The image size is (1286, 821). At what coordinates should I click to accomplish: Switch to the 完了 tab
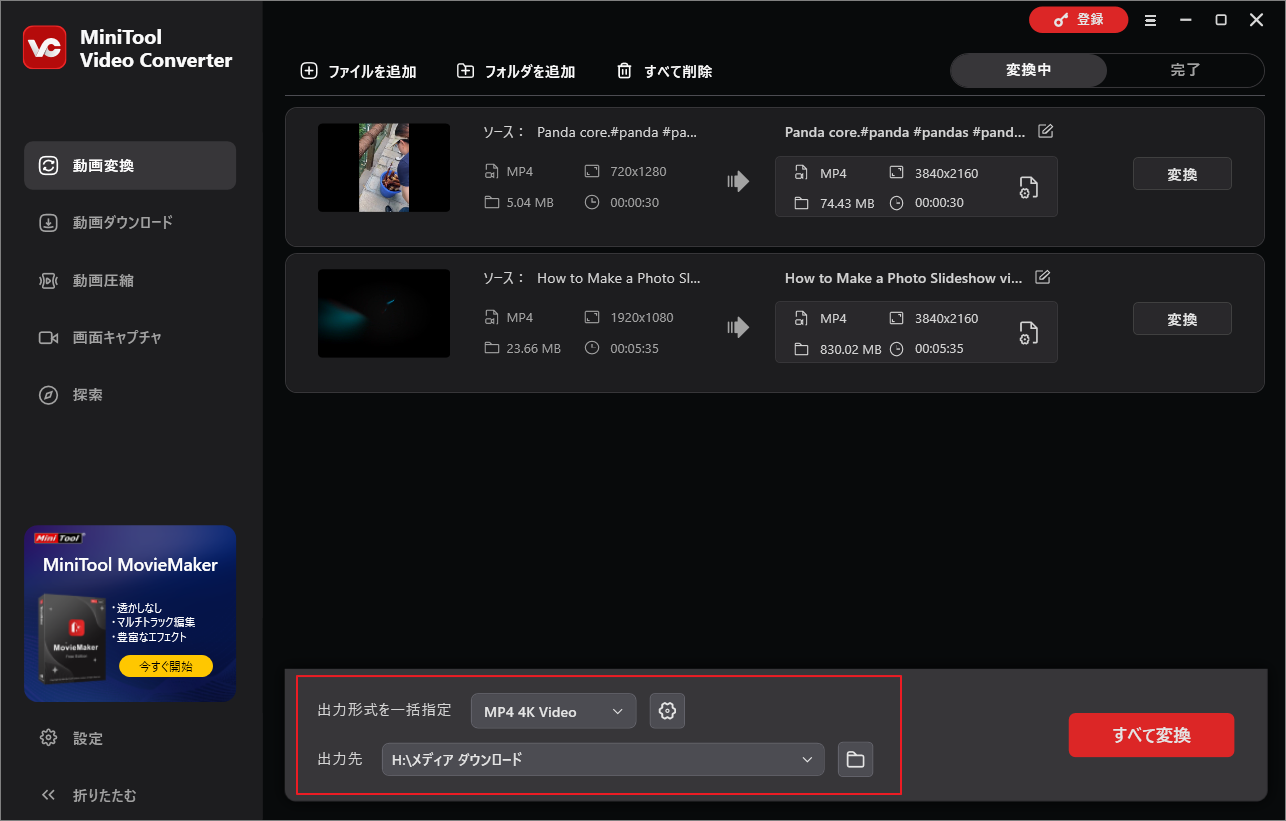(1186, 70)
